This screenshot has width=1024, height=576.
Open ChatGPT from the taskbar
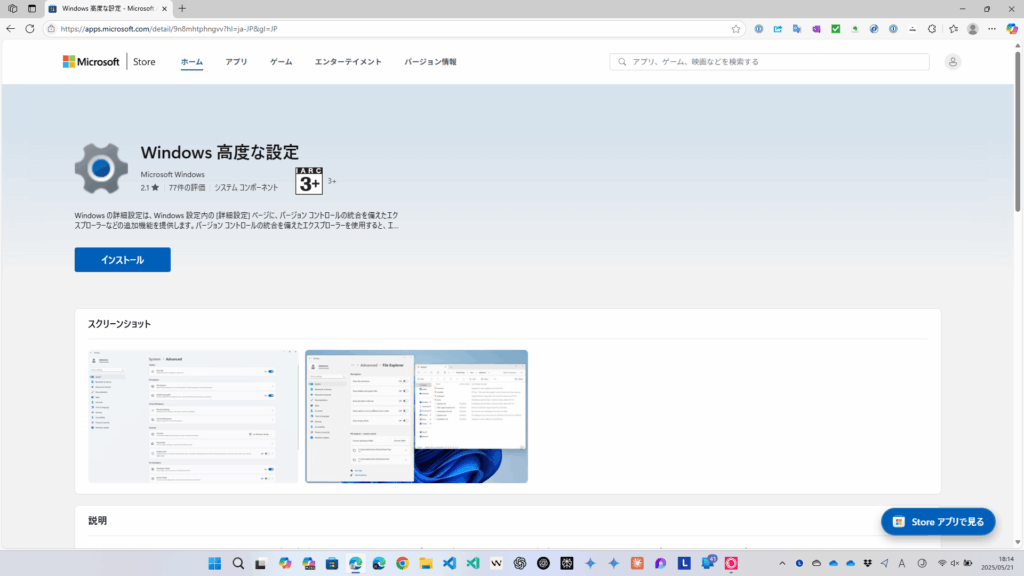point(520,563)
